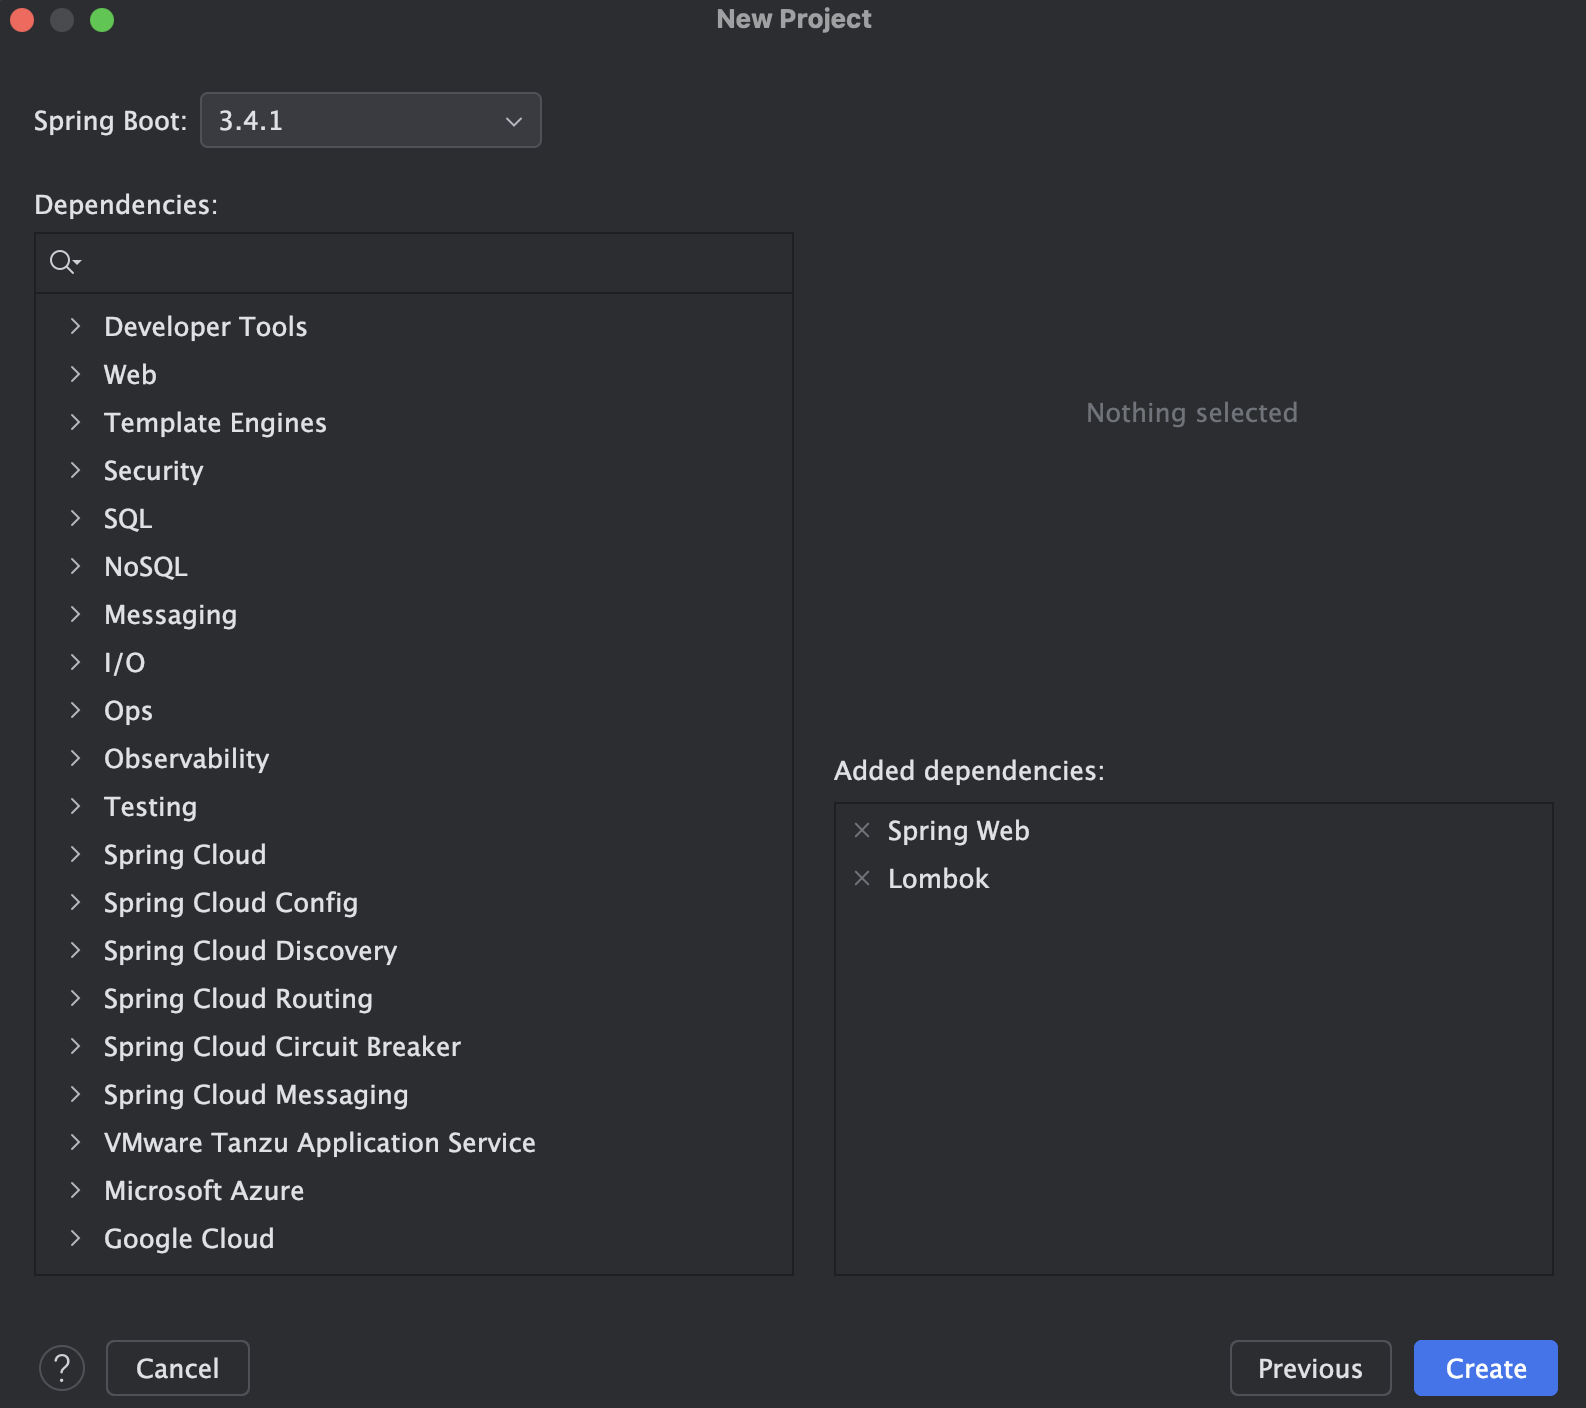Screen dimensions: 1586x1408
Task: Expand the Messaging category chevron
Action: [75, 614]
